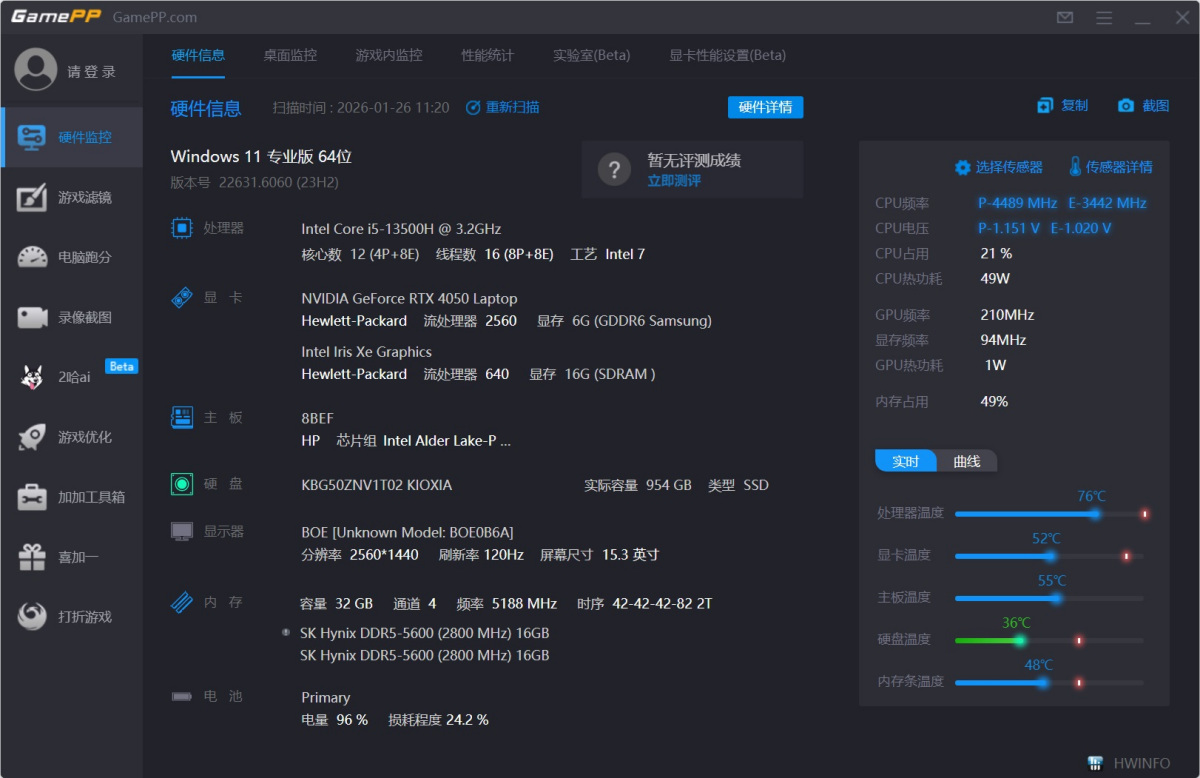1200x778 pixels.
Task: Open the message inbox envelope icon
Action: tap(1064, 17)
